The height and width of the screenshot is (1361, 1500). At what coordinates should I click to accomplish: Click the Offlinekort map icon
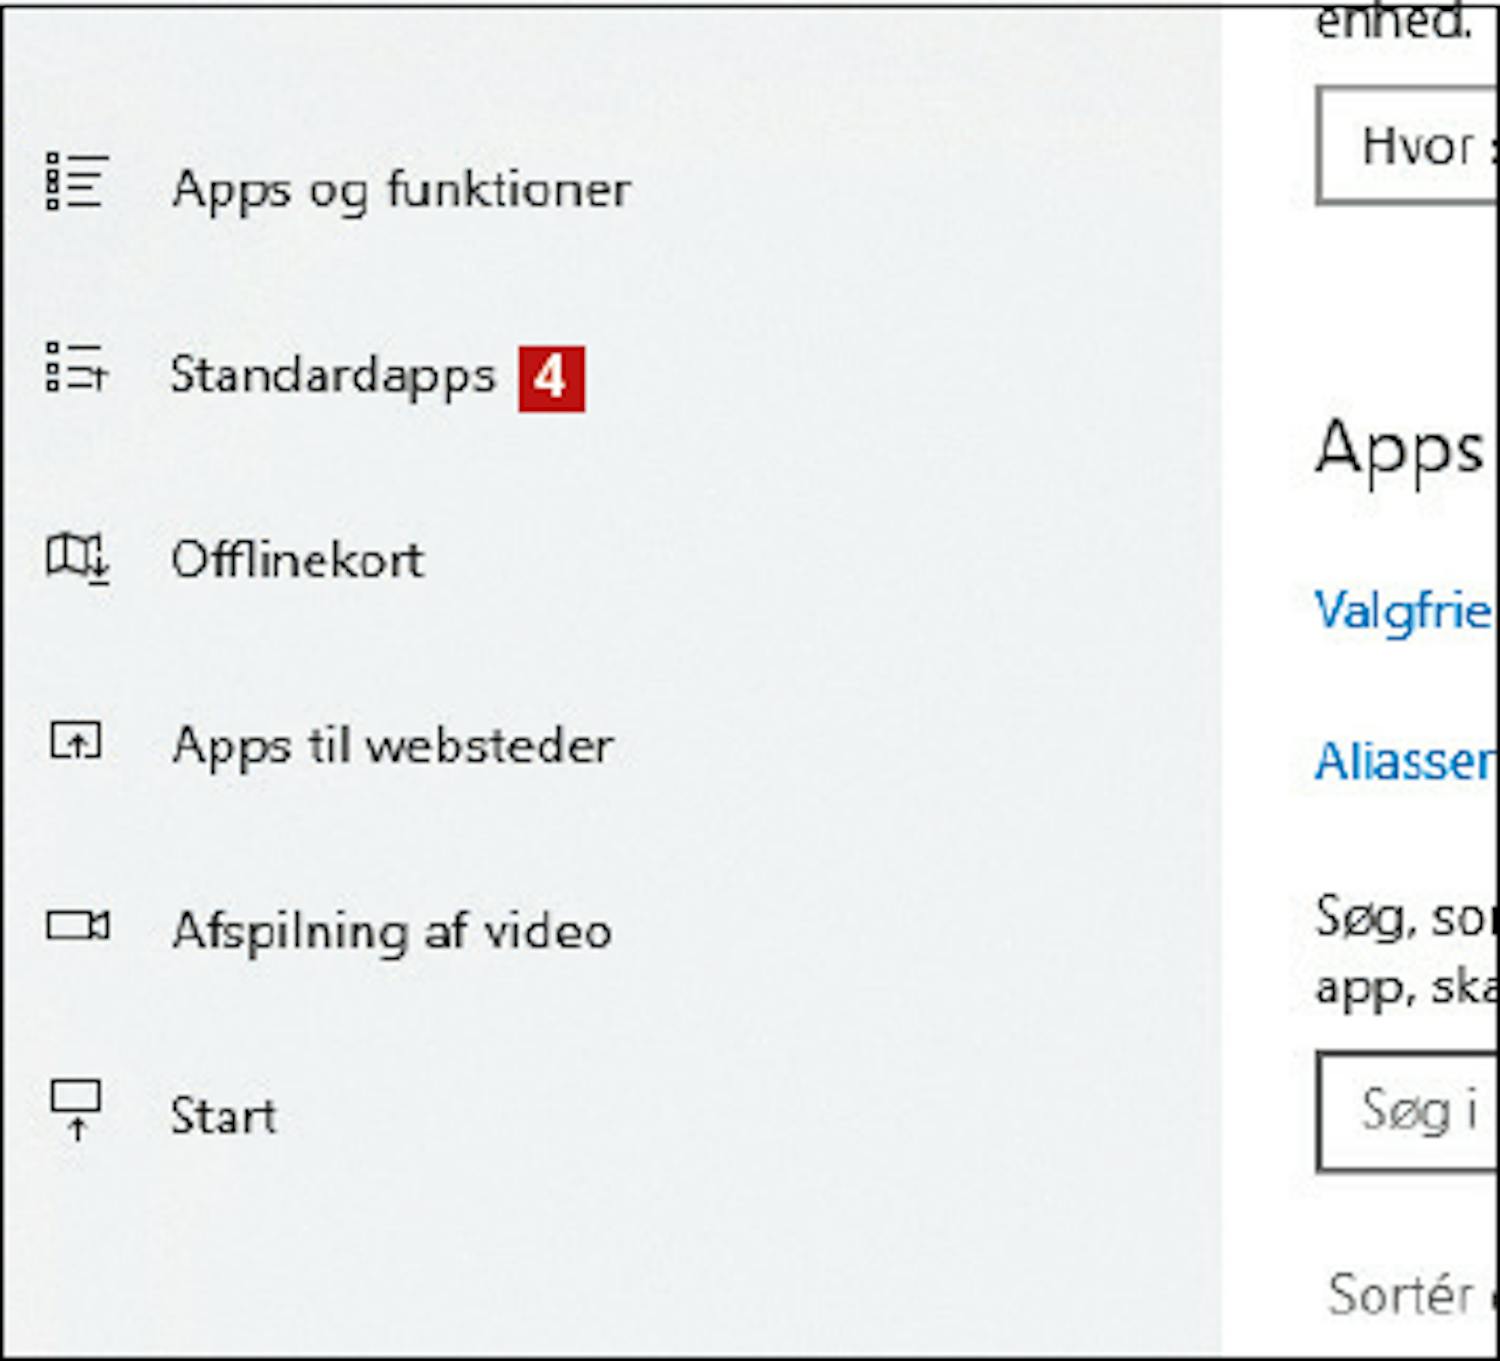tap(77, 557)
